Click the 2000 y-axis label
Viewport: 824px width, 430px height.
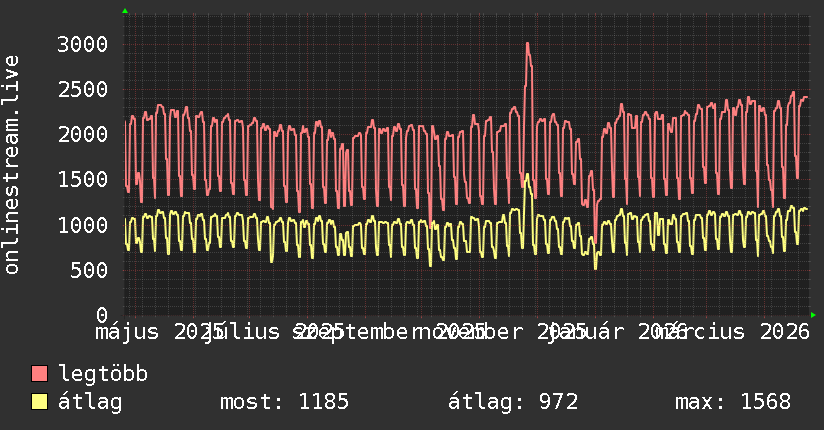(83, 135)
